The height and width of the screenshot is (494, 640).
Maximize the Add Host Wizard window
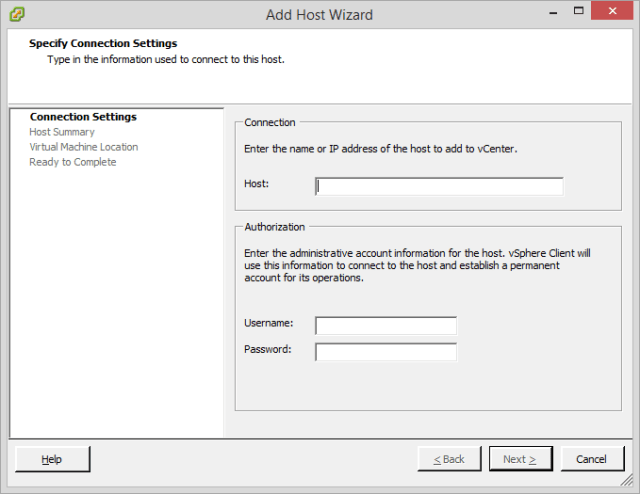tap(578, 11)
